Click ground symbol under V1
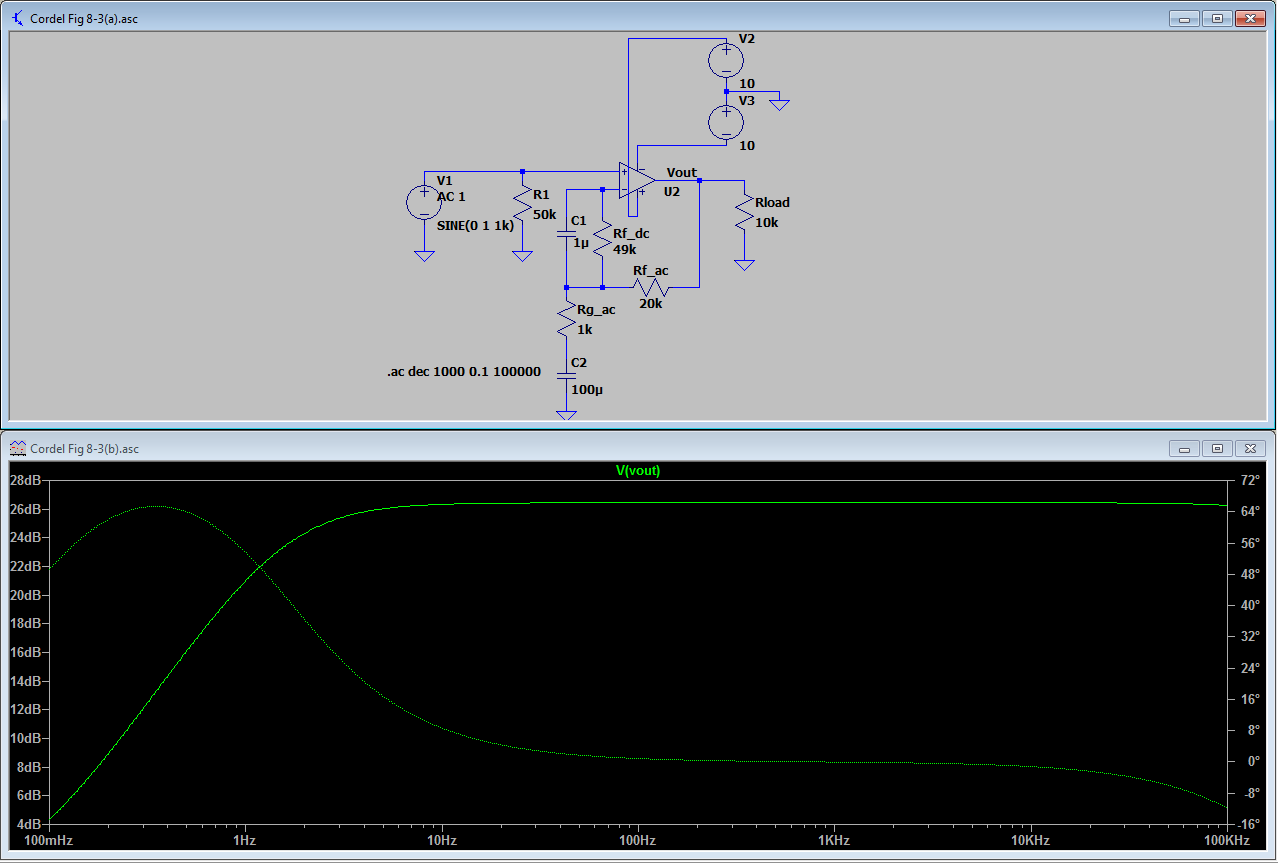Image resolution: width=1280 pixels, height=864 pixels. point(424,256)
